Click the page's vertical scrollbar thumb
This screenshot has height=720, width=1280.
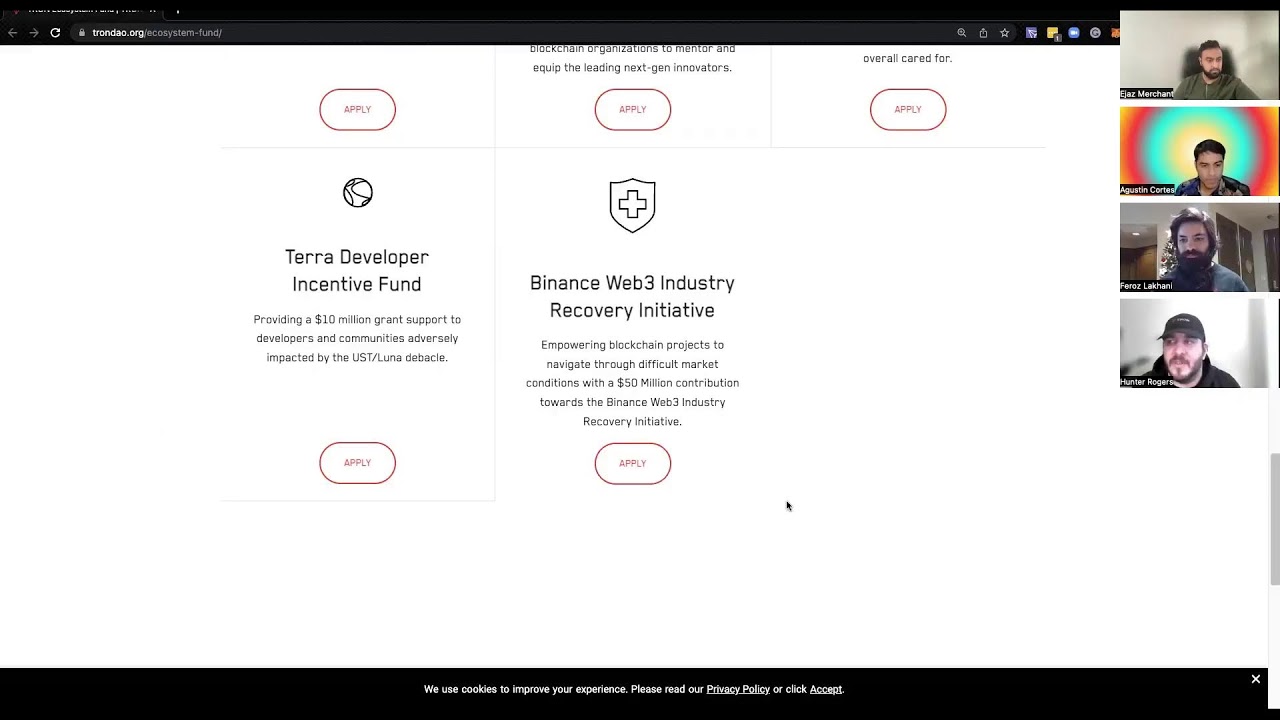(1274, 519)
